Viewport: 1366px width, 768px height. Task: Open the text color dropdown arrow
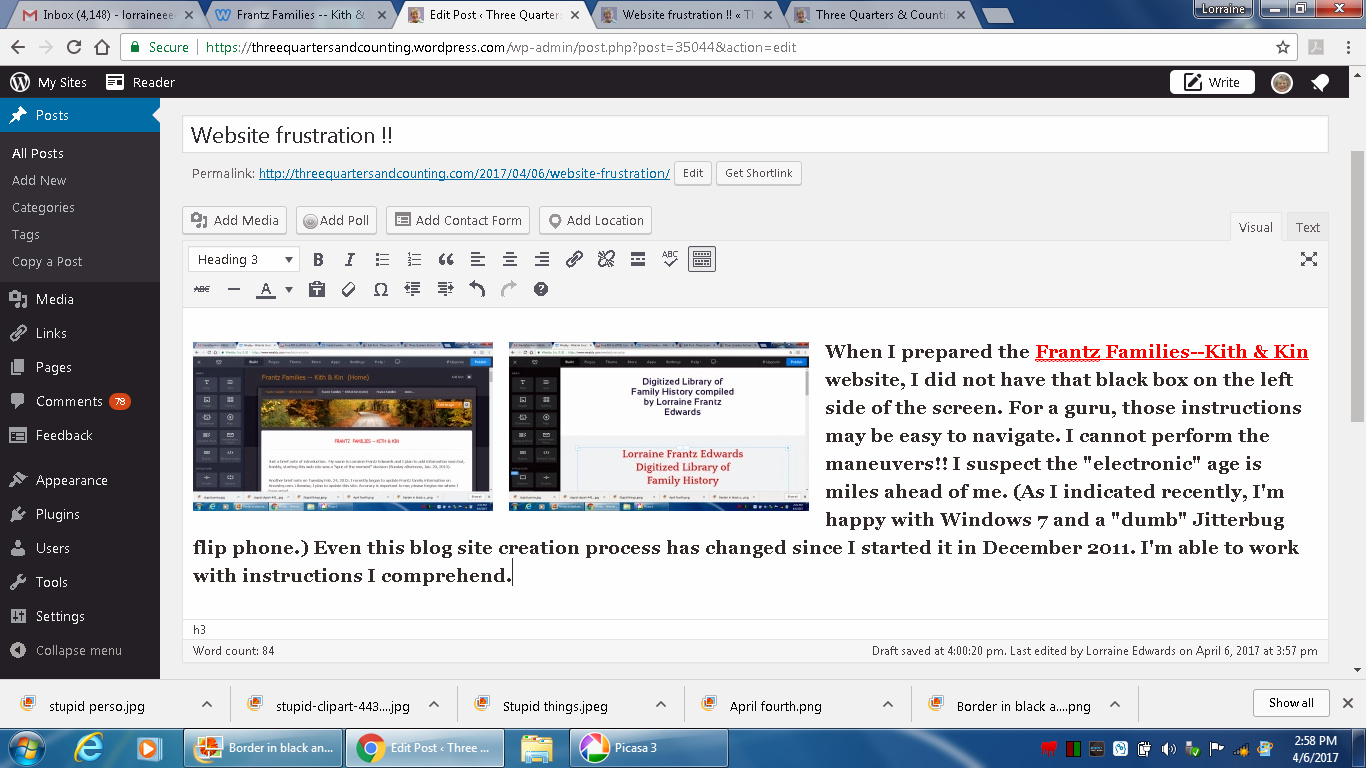tap(289, 290)
